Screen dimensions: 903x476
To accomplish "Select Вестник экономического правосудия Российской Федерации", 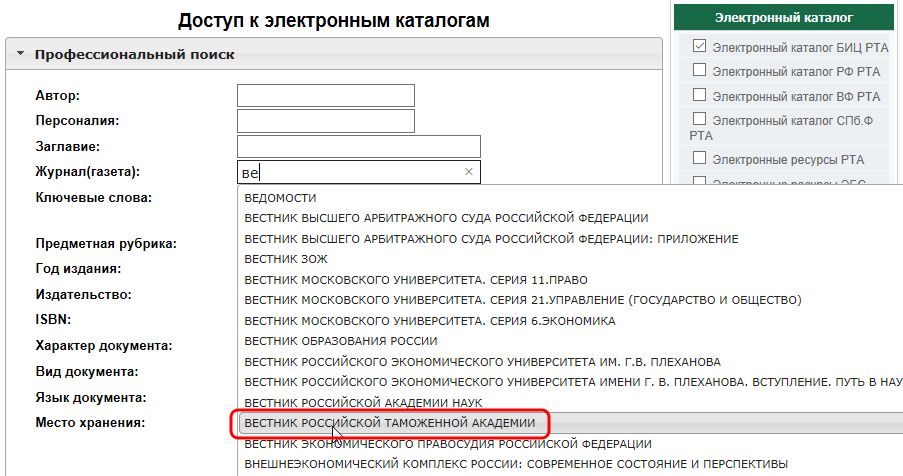I will (x=448, y=444).
